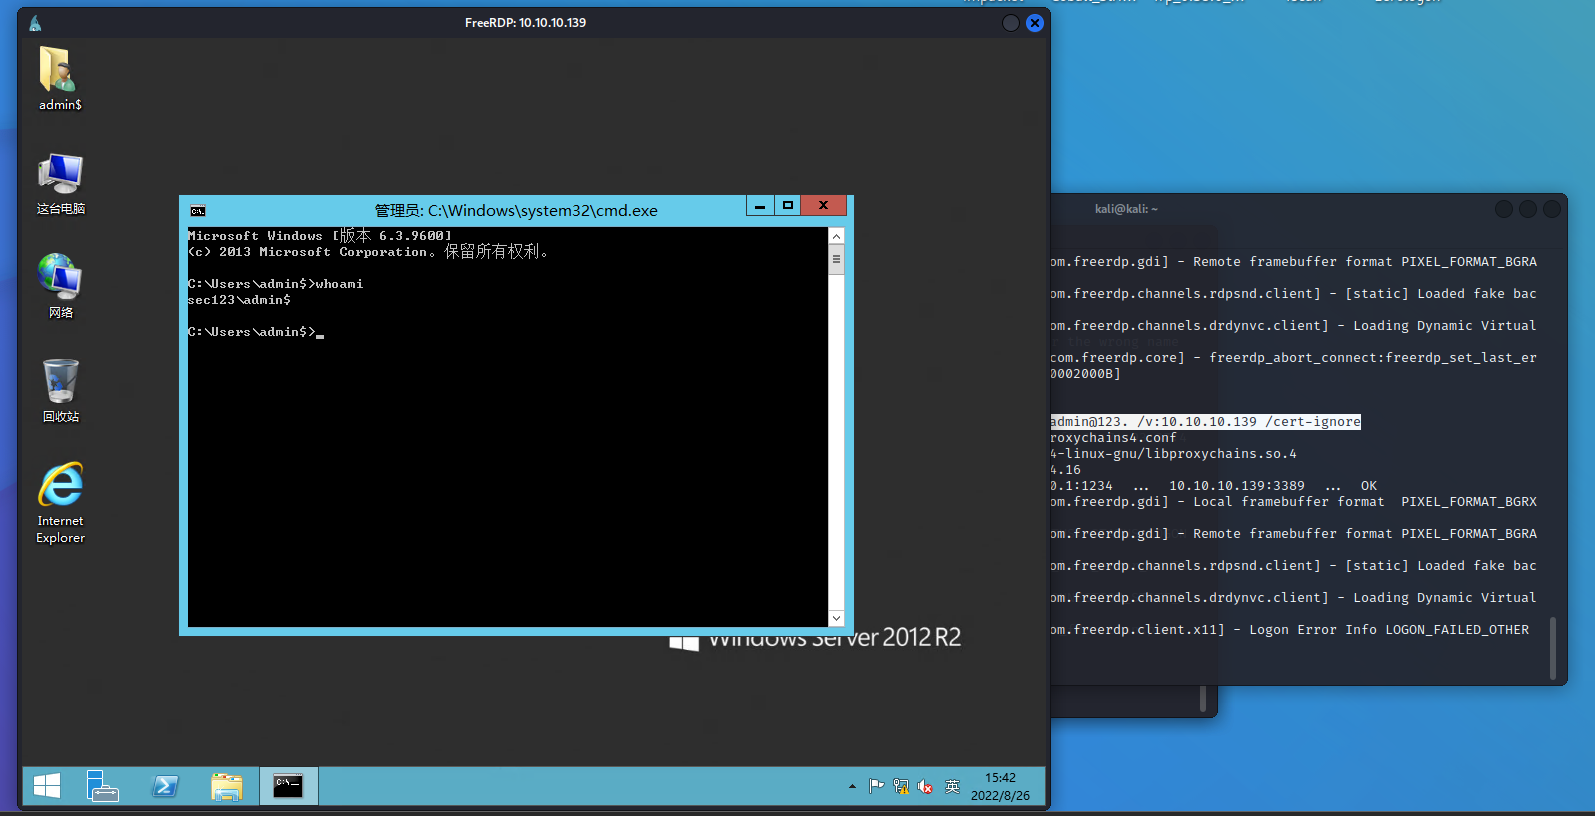The width and height of the screenshot is (1595, 816).
Task: Click the FreeRDP: 10.10.10.139 title
Action: (x=525, y=23)
